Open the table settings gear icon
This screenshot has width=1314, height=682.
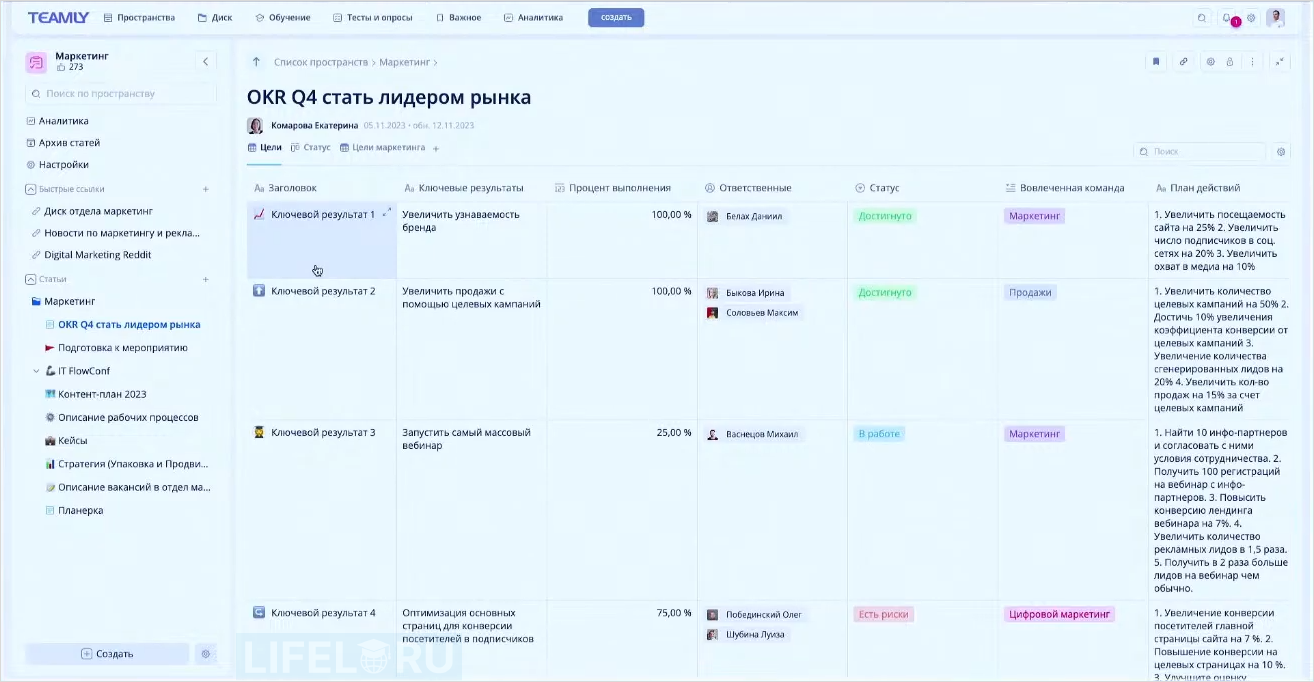(x=1281, y=151)
